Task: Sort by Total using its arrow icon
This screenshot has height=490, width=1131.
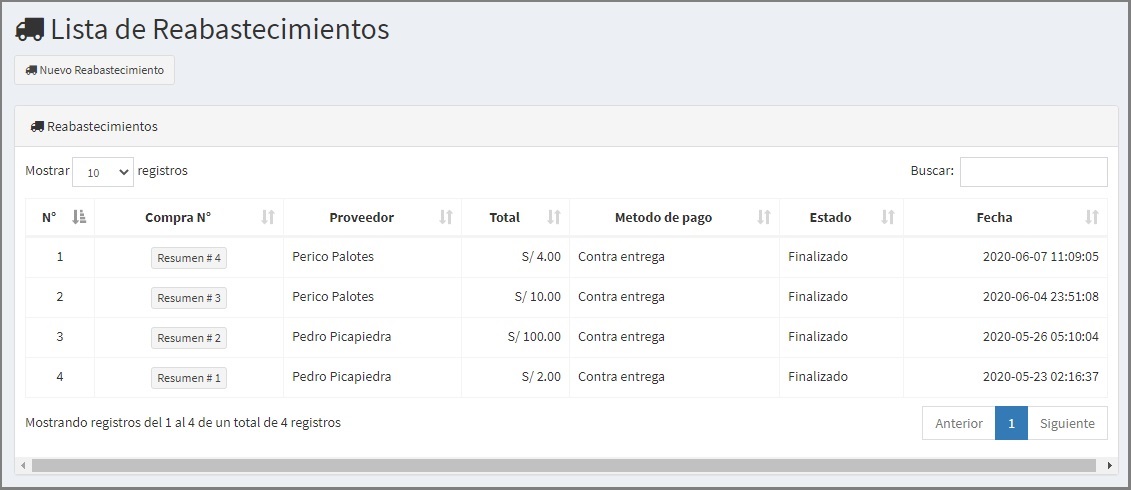Action: tap(554, 216)
